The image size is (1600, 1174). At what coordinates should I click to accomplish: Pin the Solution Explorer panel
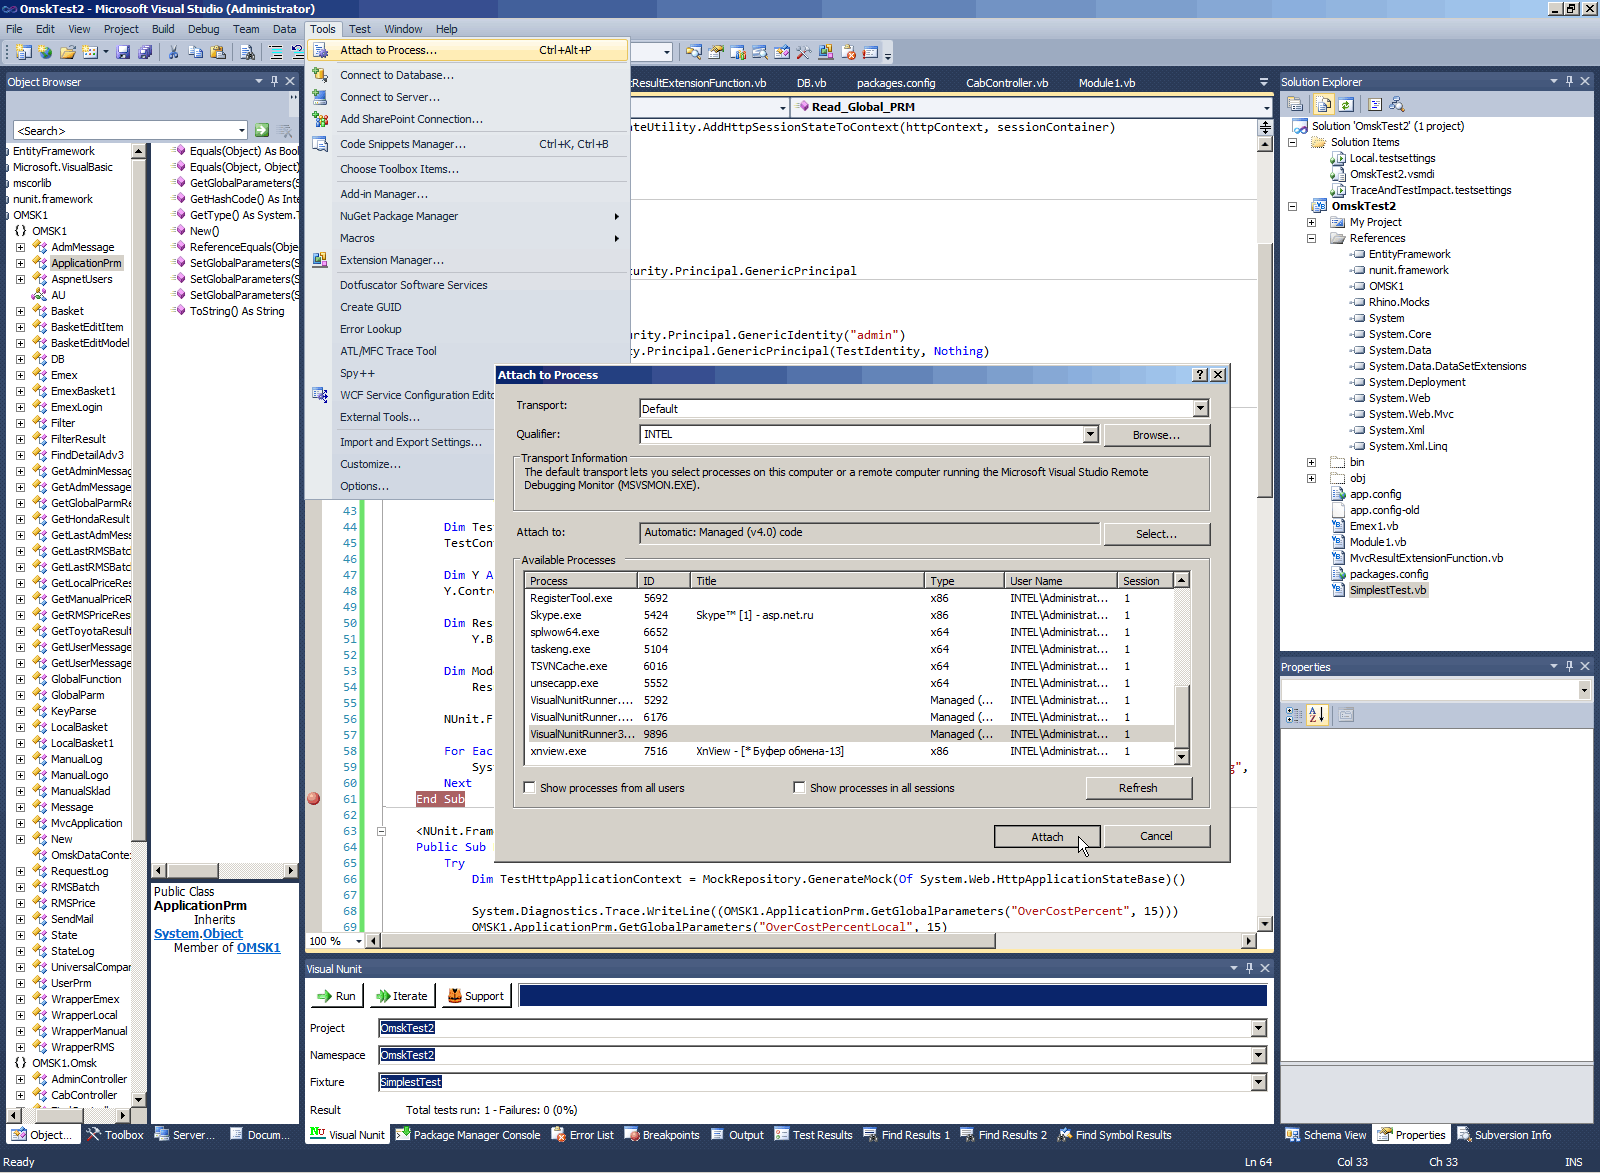(1569, 81)
